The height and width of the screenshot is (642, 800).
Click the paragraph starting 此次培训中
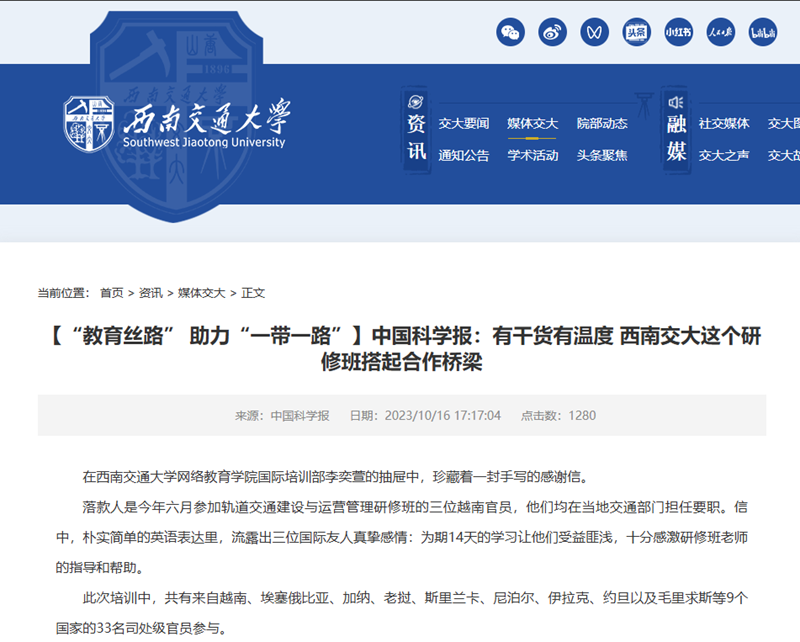[402, 613]
